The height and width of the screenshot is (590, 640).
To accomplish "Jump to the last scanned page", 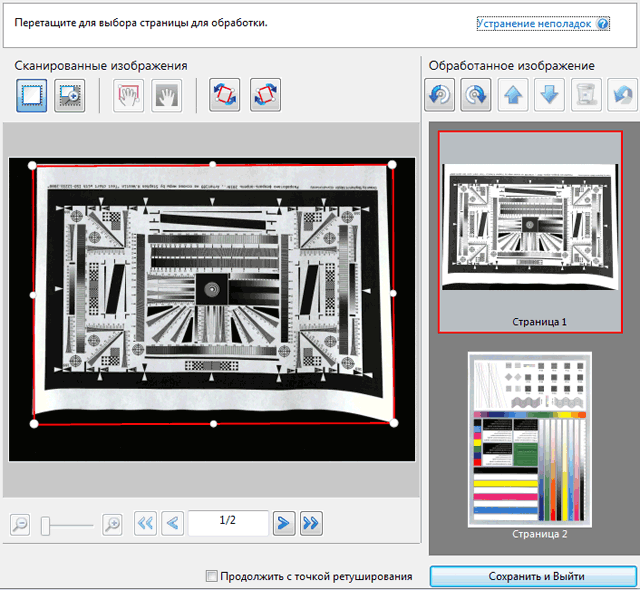I will [311, 522].
